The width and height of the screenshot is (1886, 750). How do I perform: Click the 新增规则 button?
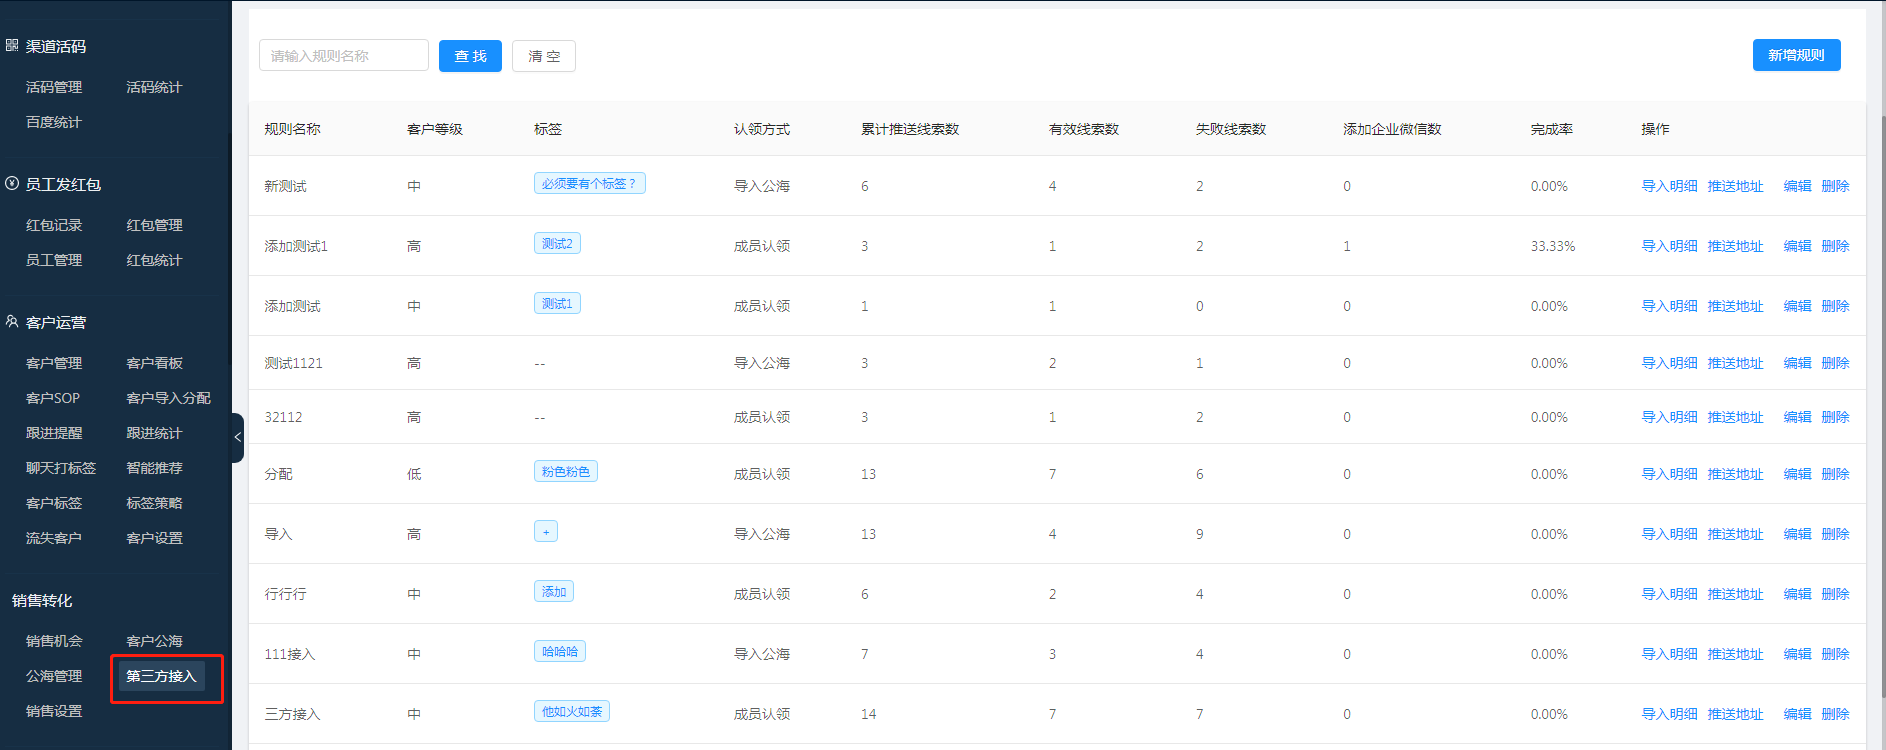click(x=1796, y=55)
